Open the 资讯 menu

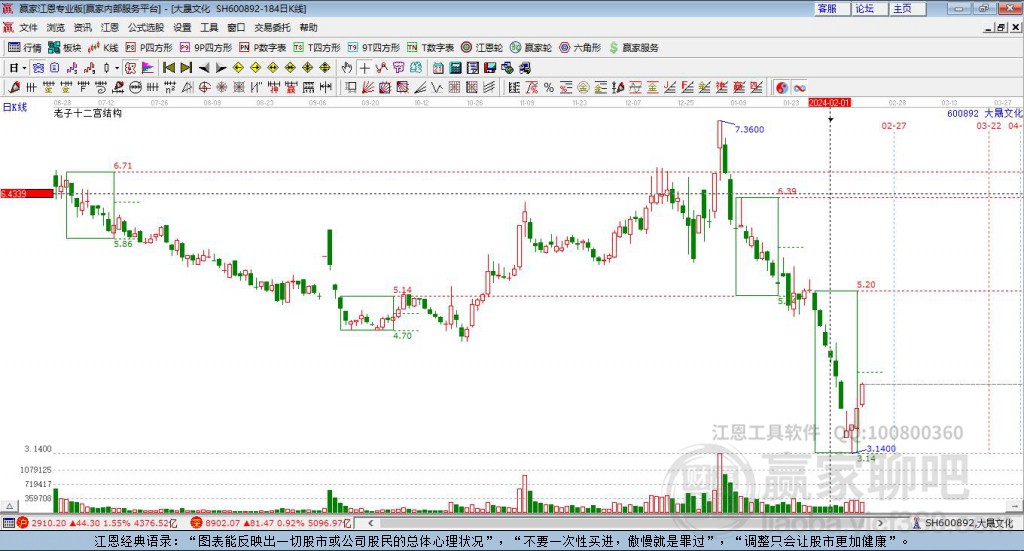click(82, 27)
